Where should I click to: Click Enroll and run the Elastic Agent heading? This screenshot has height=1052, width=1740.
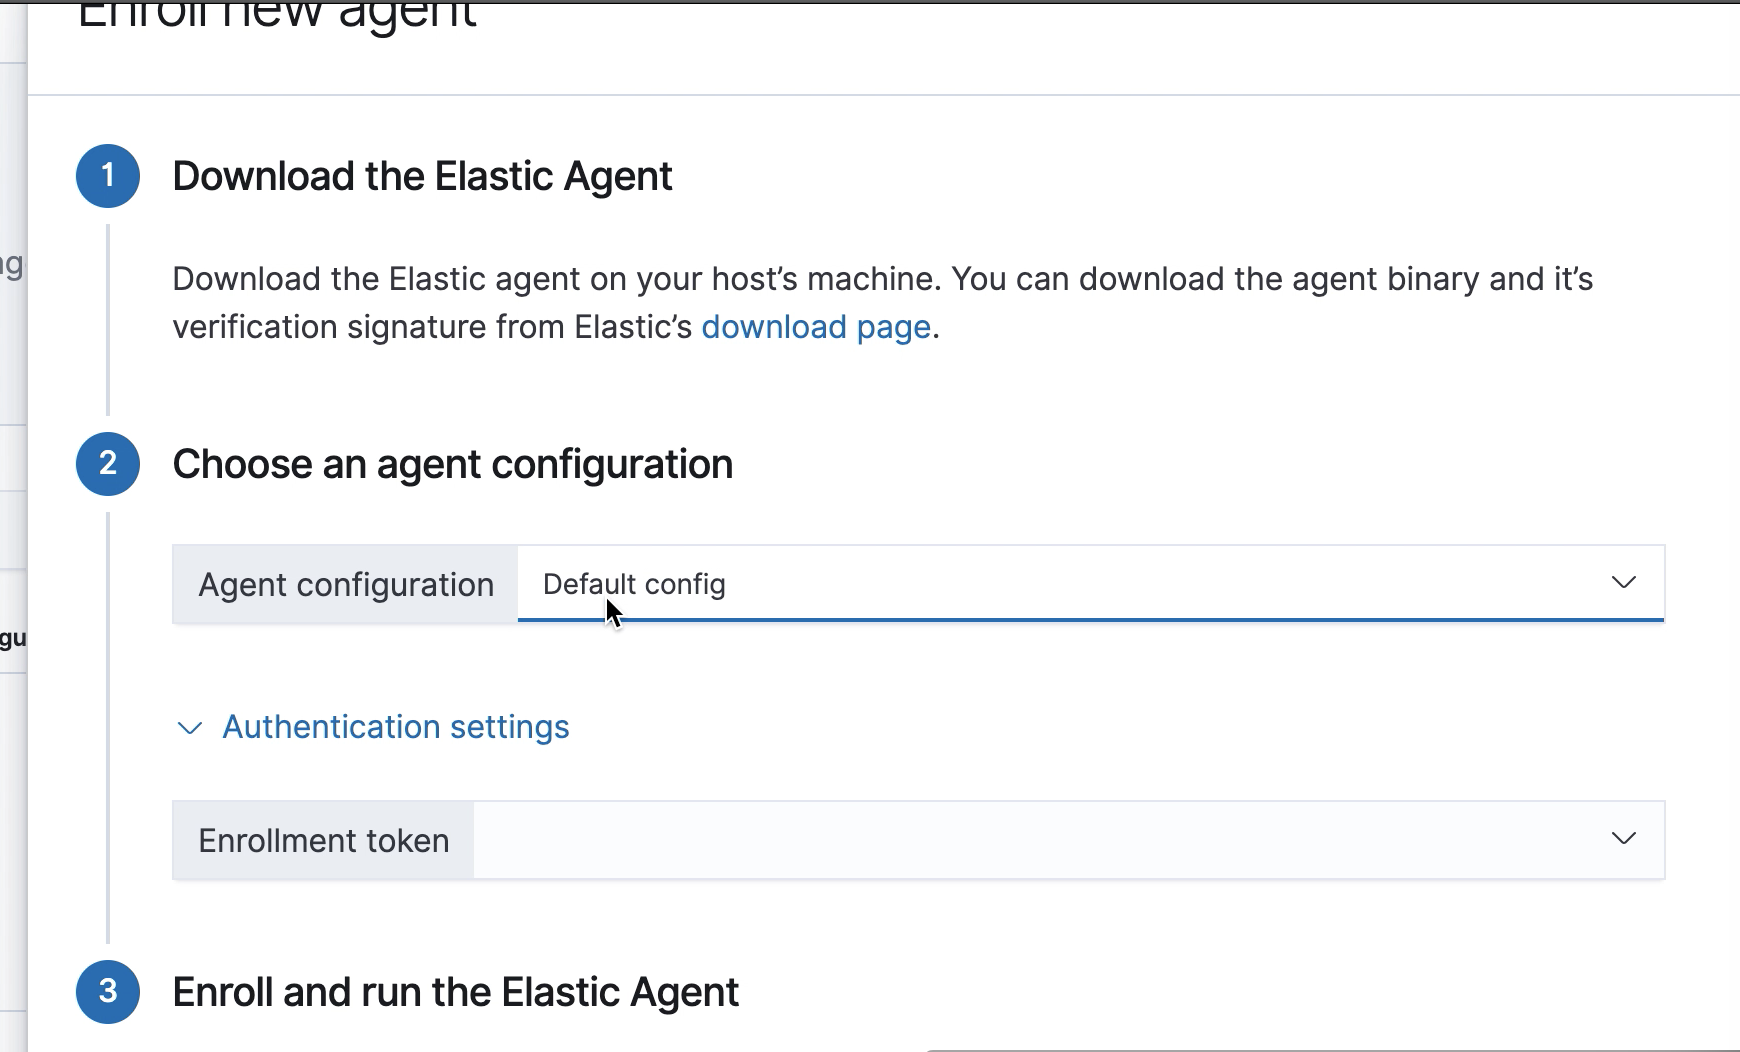point(455,993)
